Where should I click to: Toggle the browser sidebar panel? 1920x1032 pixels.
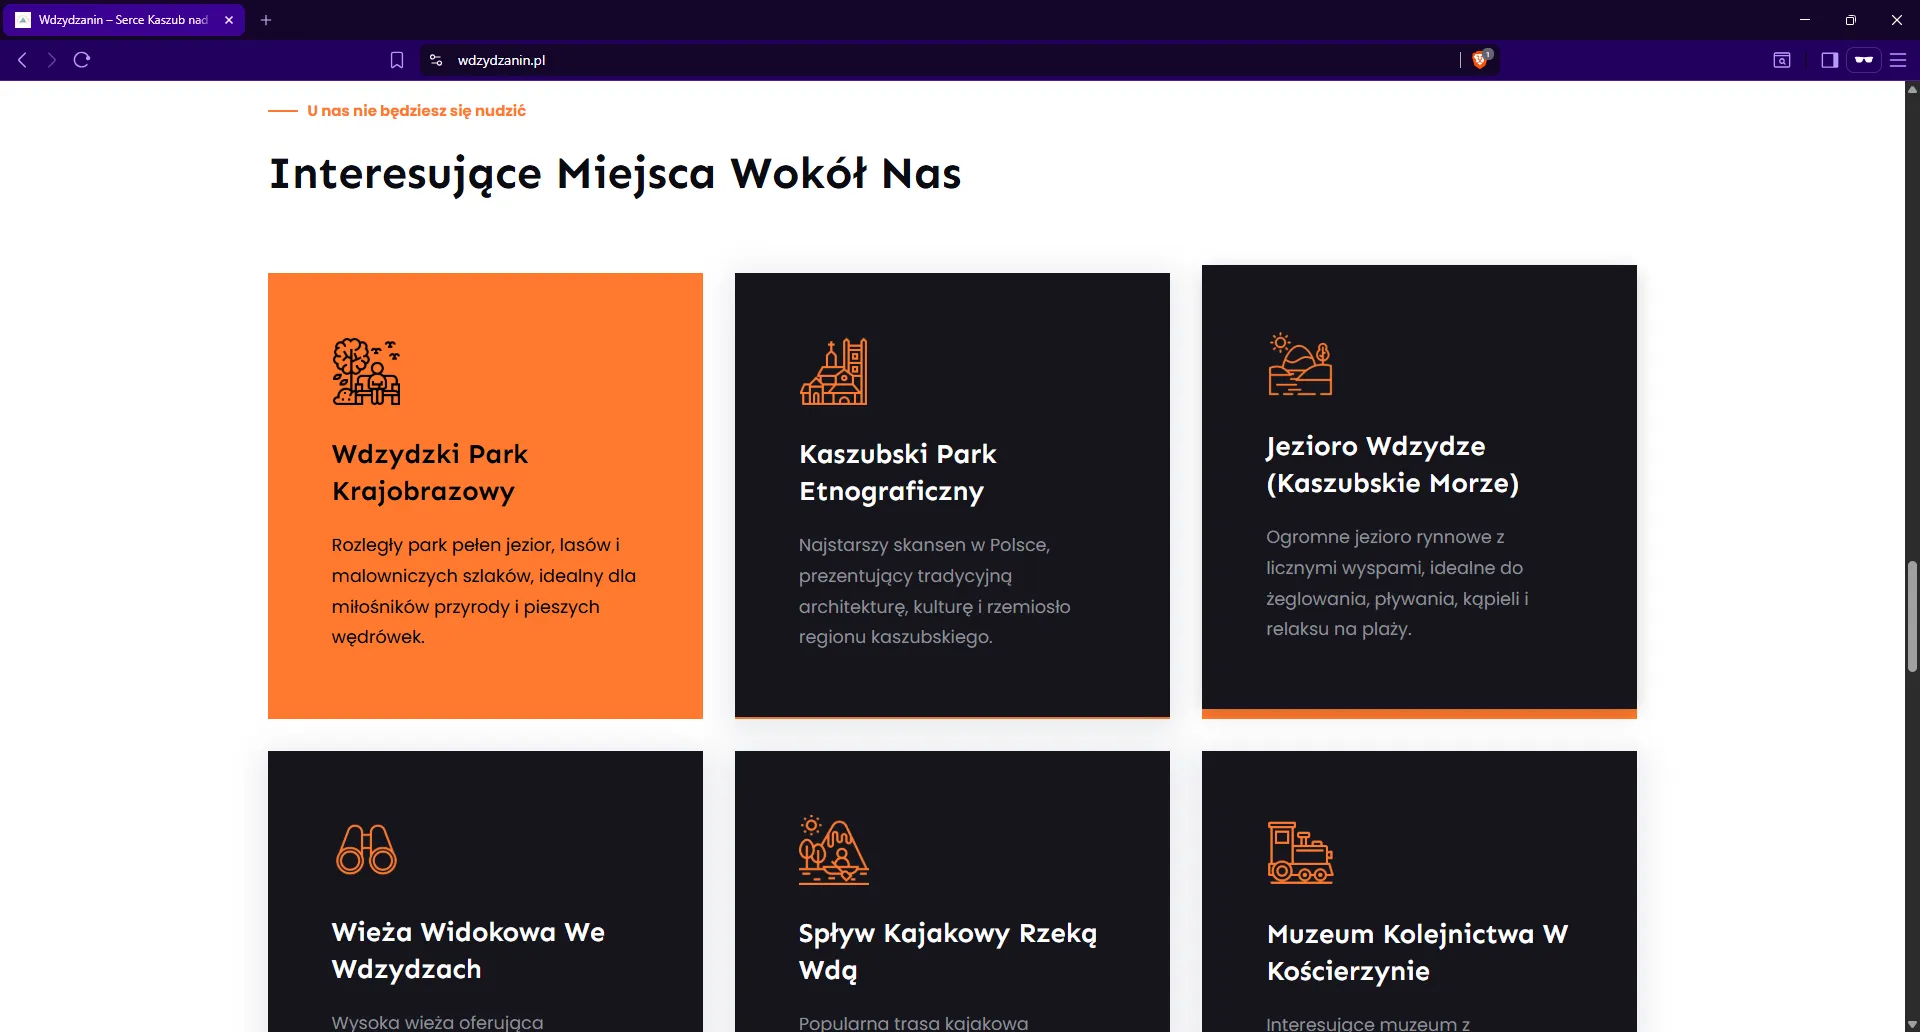1829,60
